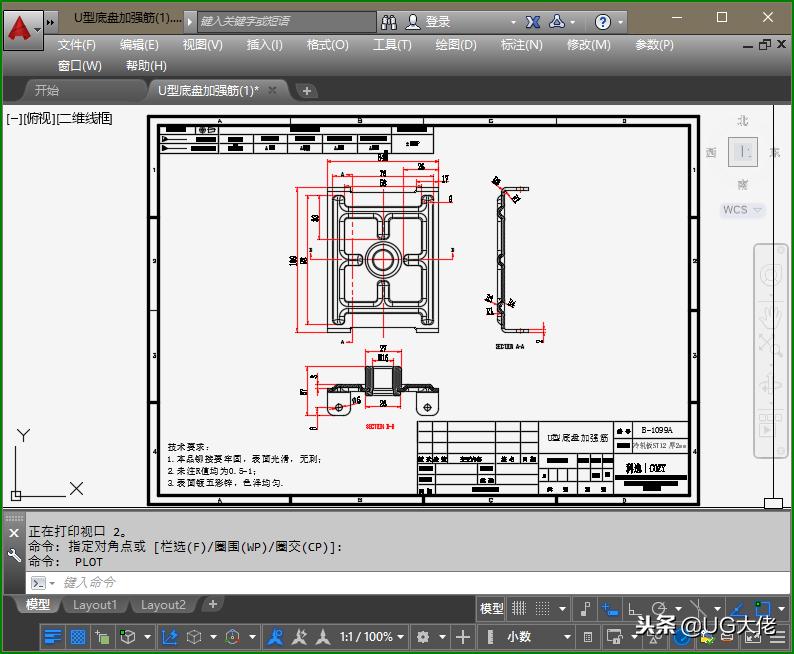The width and height of the screenshot is (794, 654).
Task: Click the 登录 sign-in button
Action: coord(438,22)
